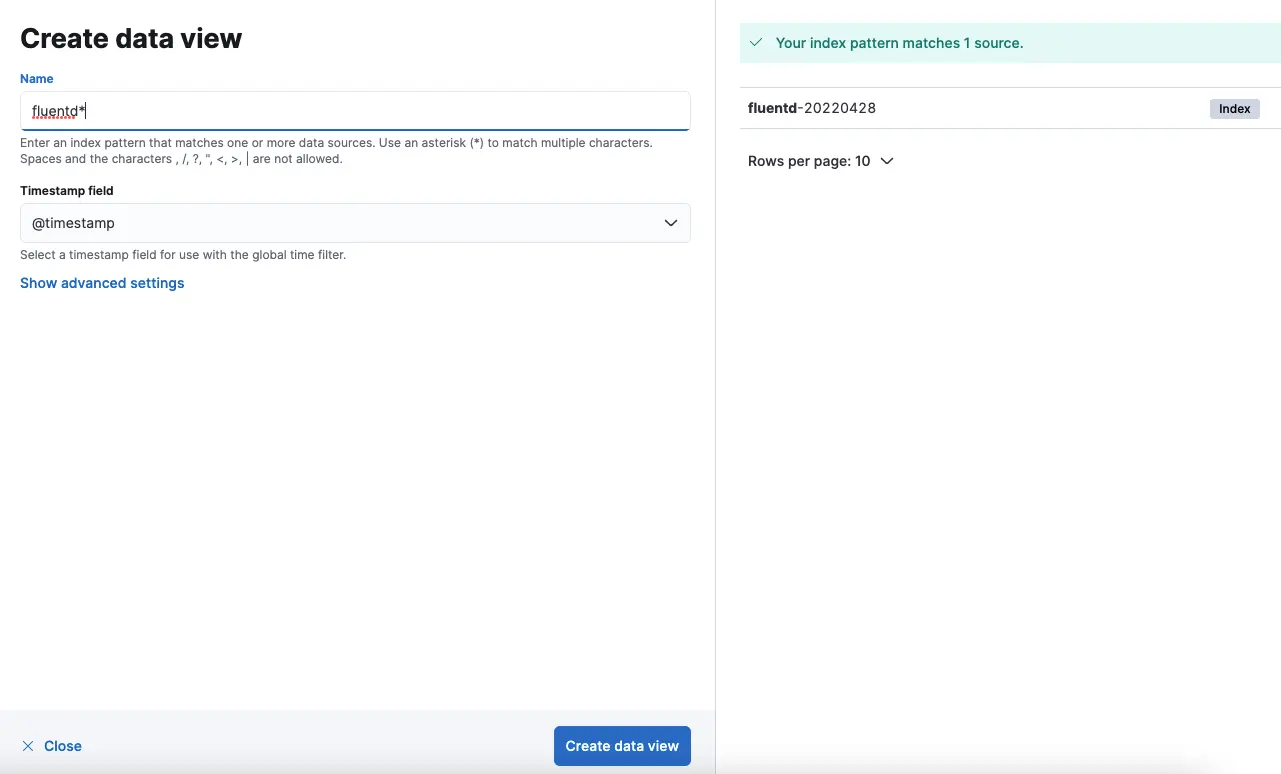This screenshot has height=774, width=1281.
Task: Click the chevron next to Rows per page
Action: [x=887, y=161]
